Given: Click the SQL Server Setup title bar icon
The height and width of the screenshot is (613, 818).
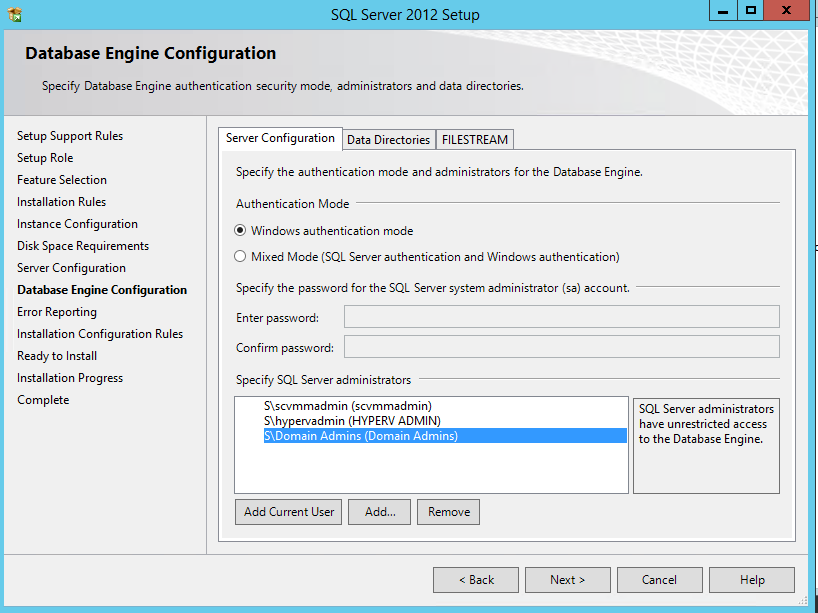Looking at the screenshot, I should pos(15,15).
